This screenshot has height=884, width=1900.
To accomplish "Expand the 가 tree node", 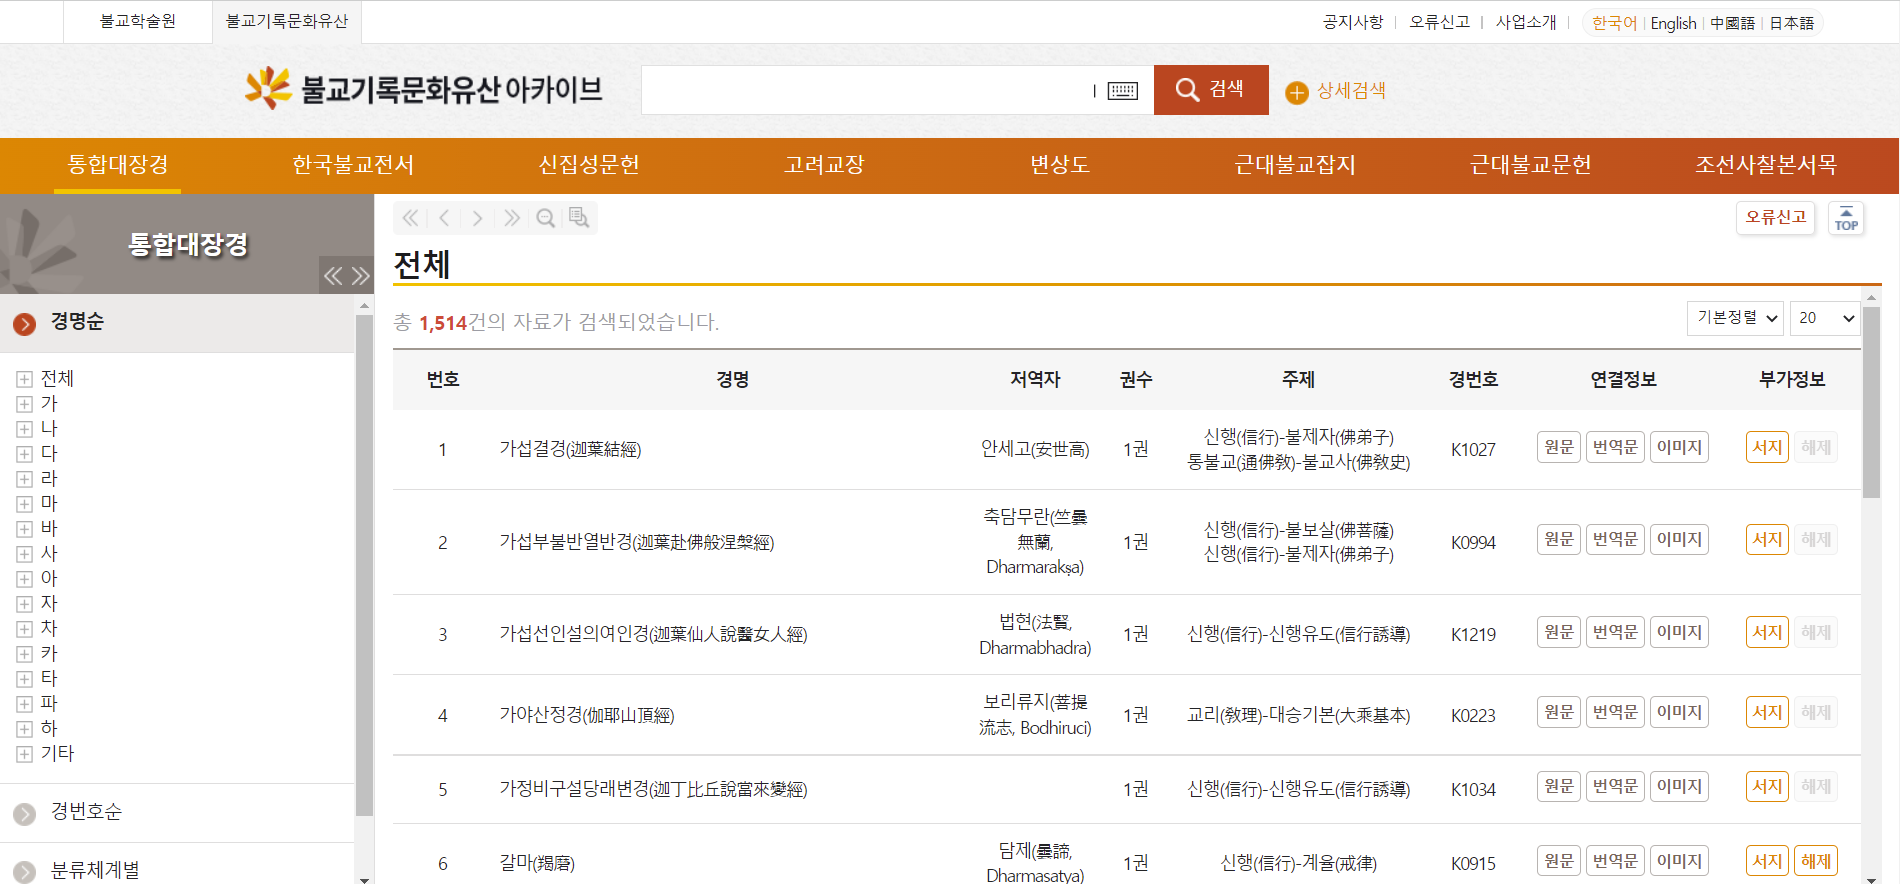I will 25,404.
